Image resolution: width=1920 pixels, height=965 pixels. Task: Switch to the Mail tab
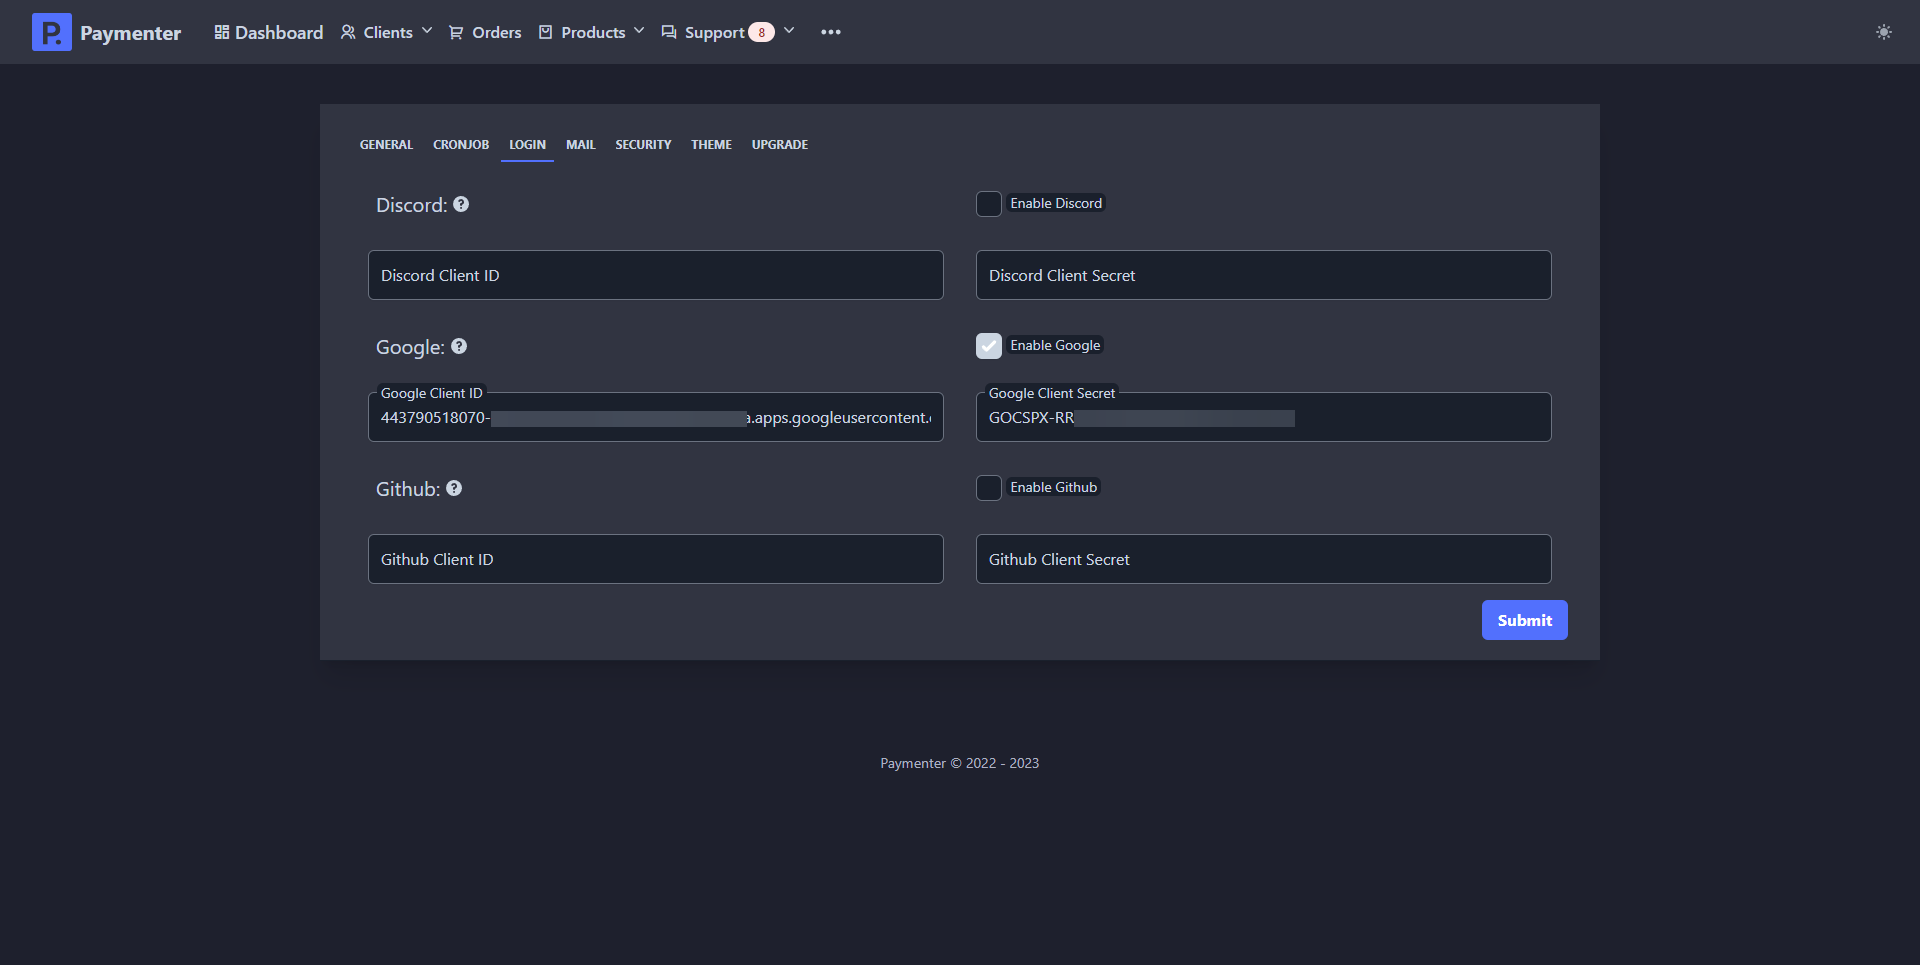pos(580,145)
